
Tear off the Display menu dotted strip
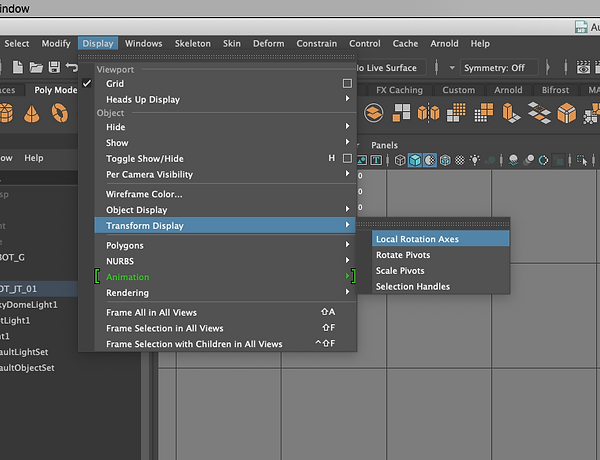pyautogui.click(x=217, y=57)
